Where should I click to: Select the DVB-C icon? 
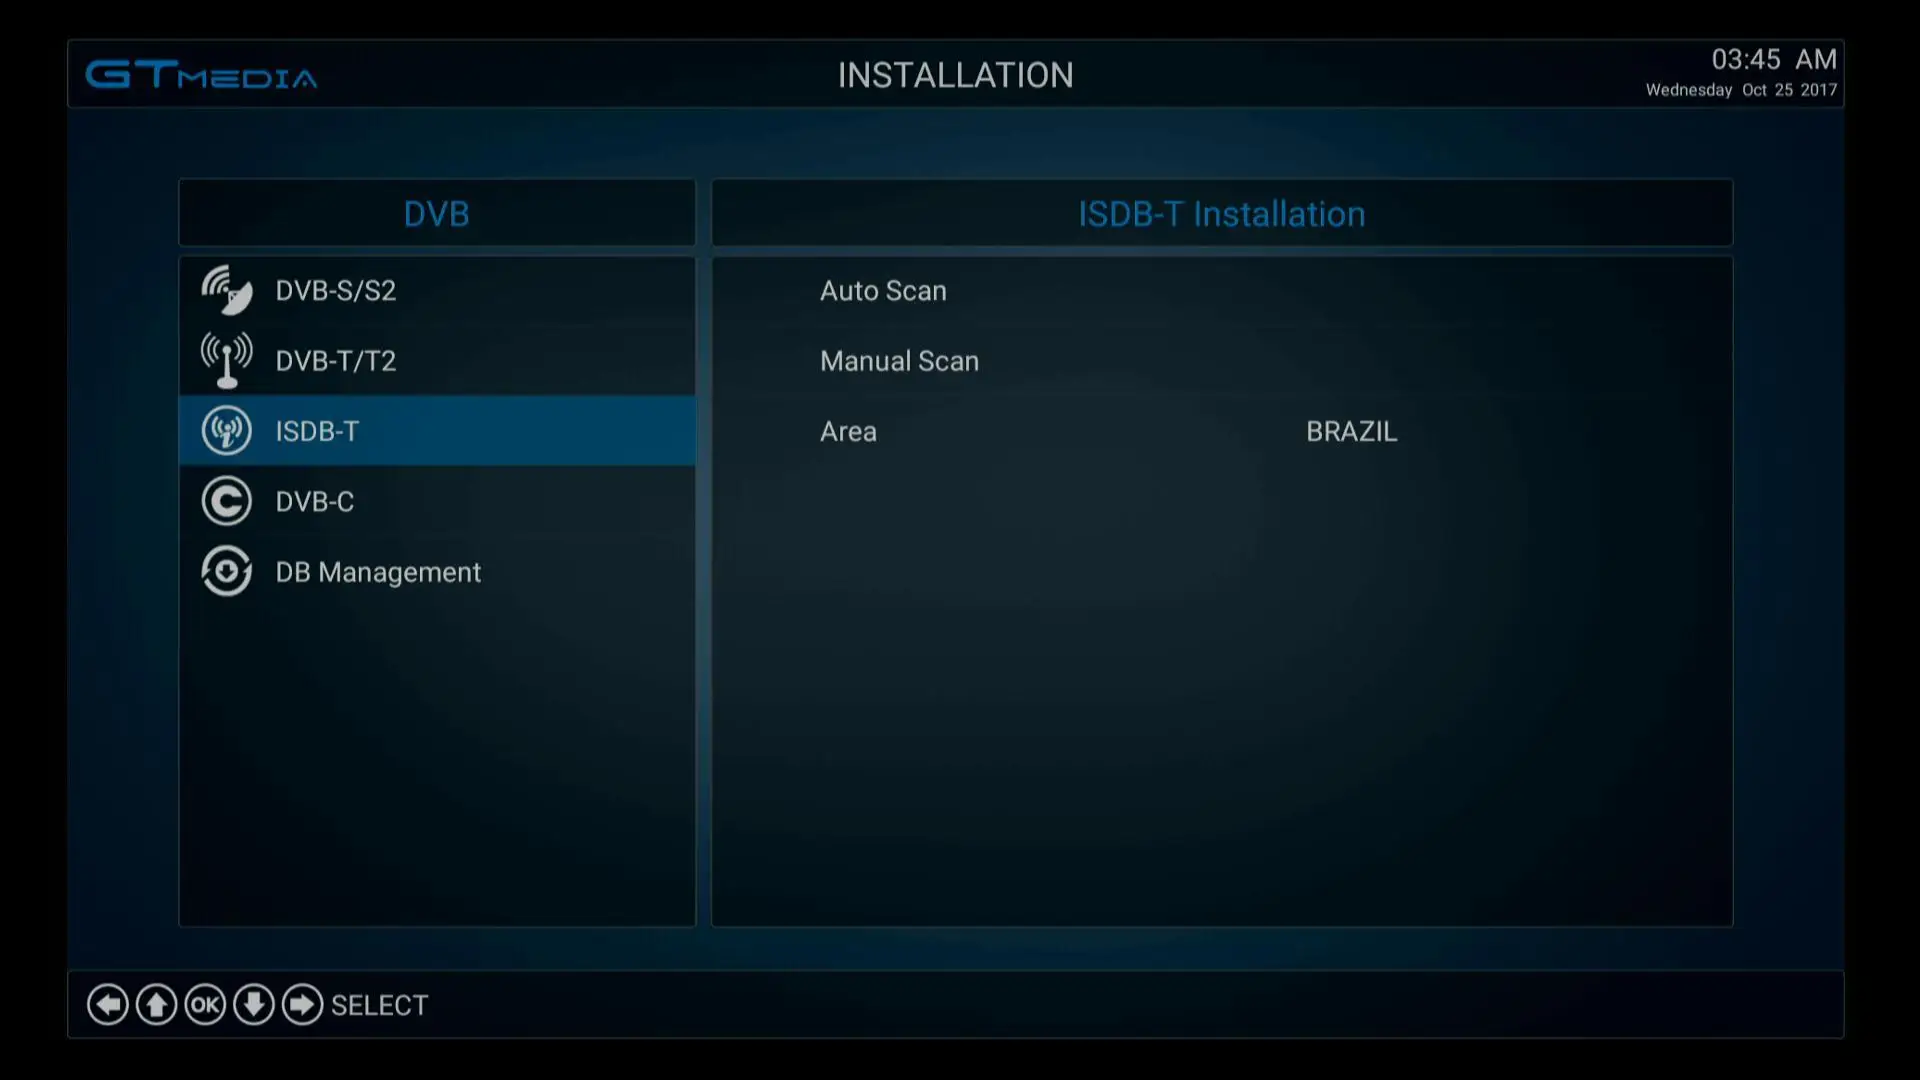225,501
